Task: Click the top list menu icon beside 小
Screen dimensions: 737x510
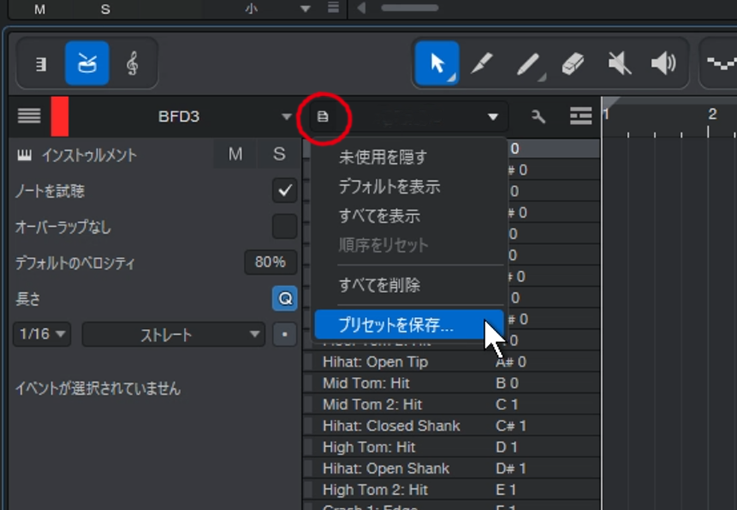Action: coord(333,8)
